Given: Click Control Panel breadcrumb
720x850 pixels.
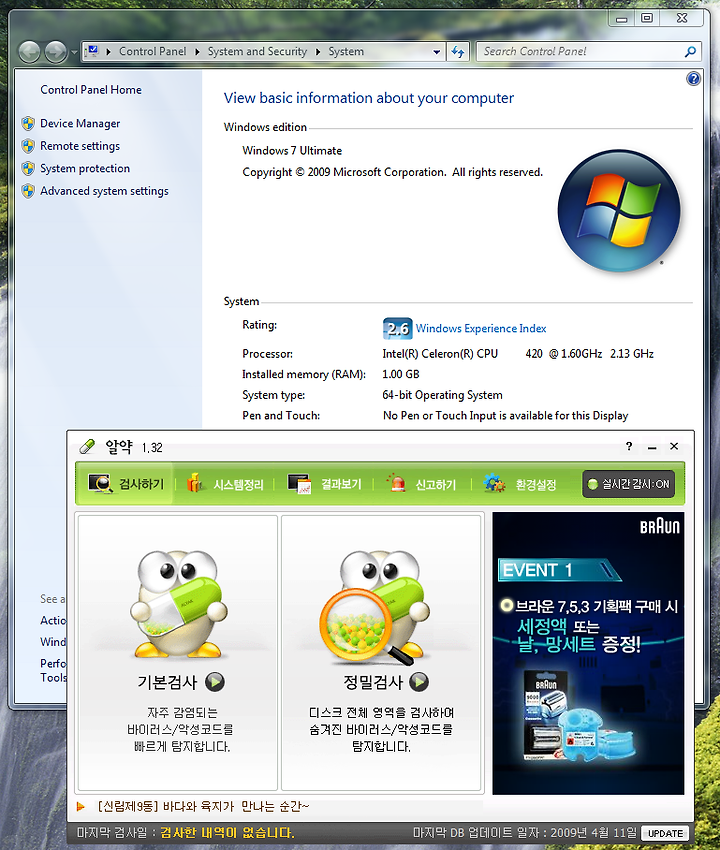Looking at the screenshot, I should pos(152,51).
